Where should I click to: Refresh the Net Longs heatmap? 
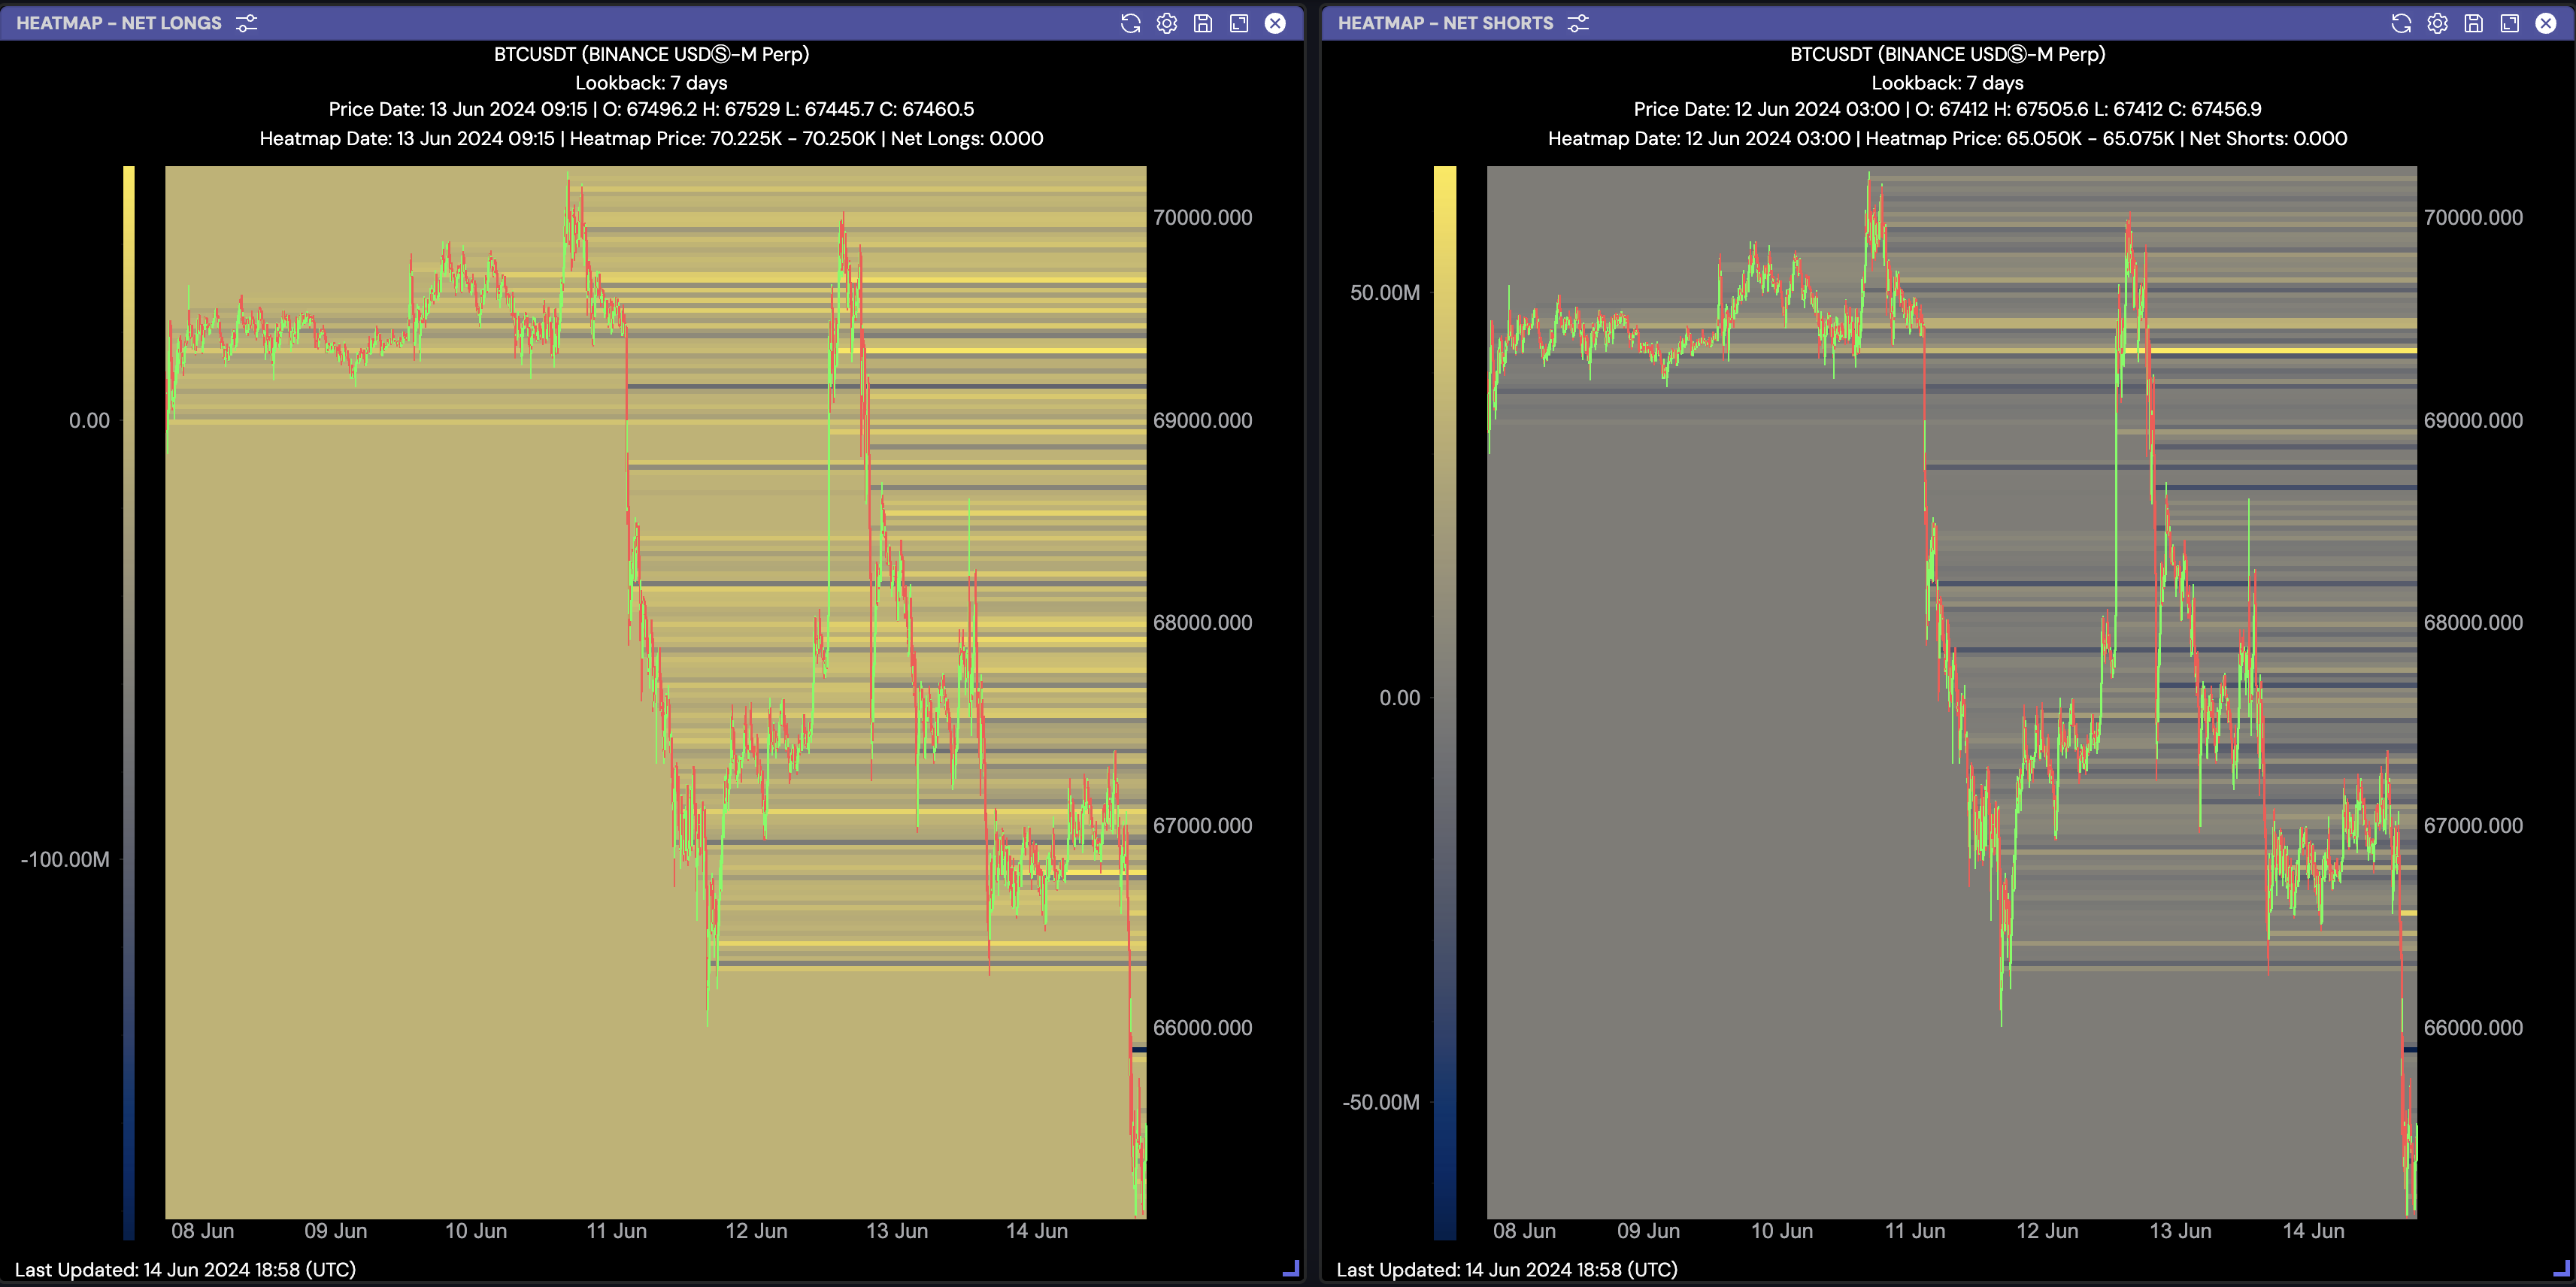point(1130,23)
